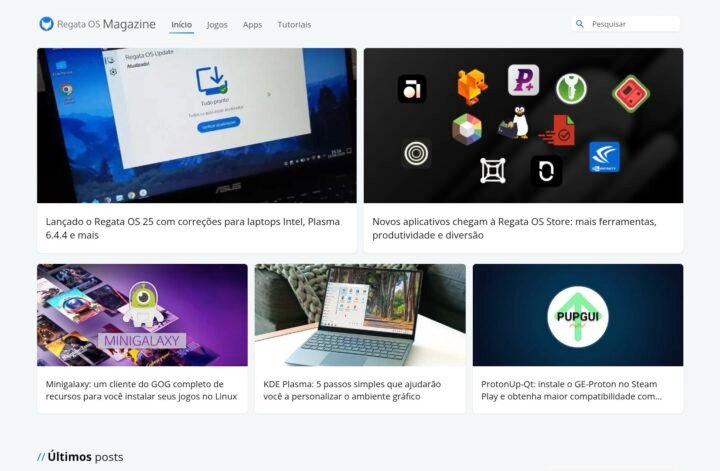Open the Minigalaxy article thumbnail
The width and height of the screenshot is (720, 471).
(142, 315)
